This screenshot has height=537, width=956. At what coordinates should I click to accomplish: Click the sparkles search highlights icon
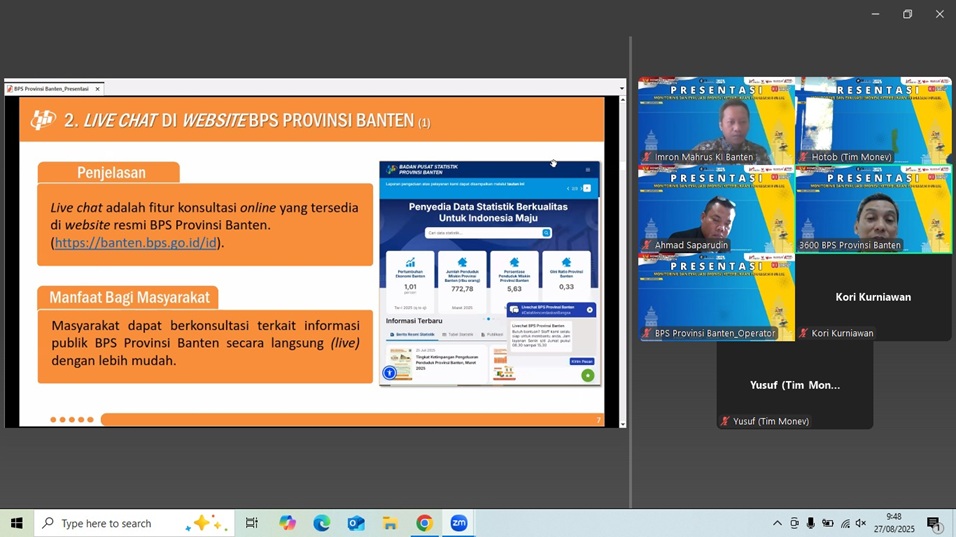tap(206, 523)
